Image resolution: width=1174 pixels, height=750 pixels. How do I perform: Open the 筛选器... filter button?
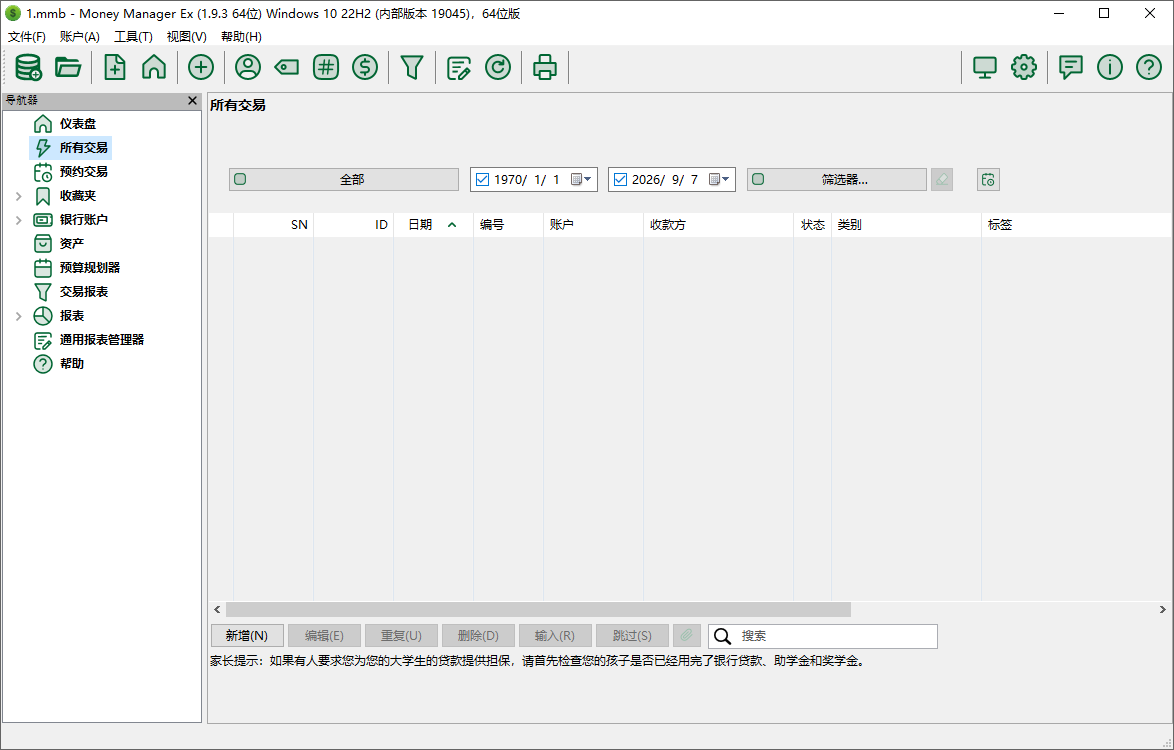click(837, 180)
